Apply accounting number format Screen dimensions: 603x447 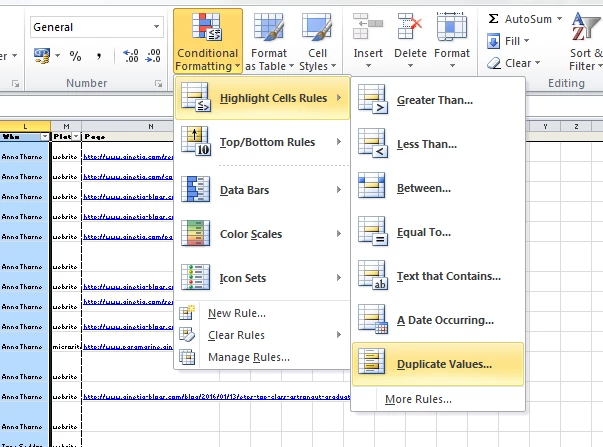(42, 56)
